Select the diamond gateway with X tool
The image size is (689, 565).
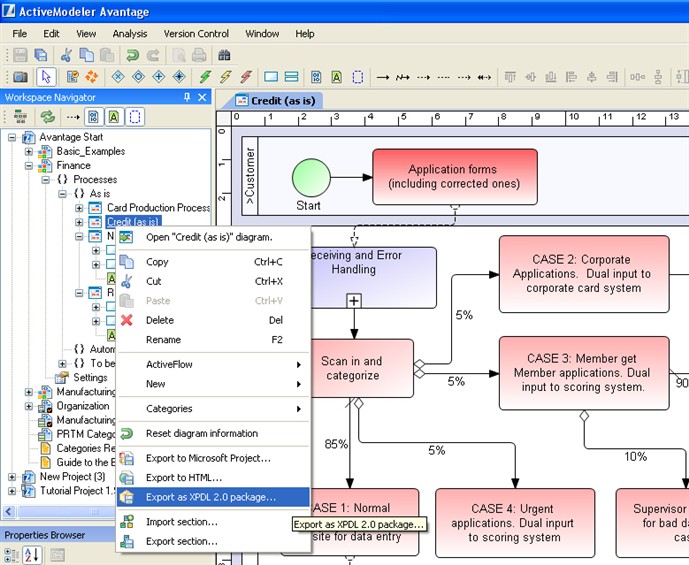[118, 77]
